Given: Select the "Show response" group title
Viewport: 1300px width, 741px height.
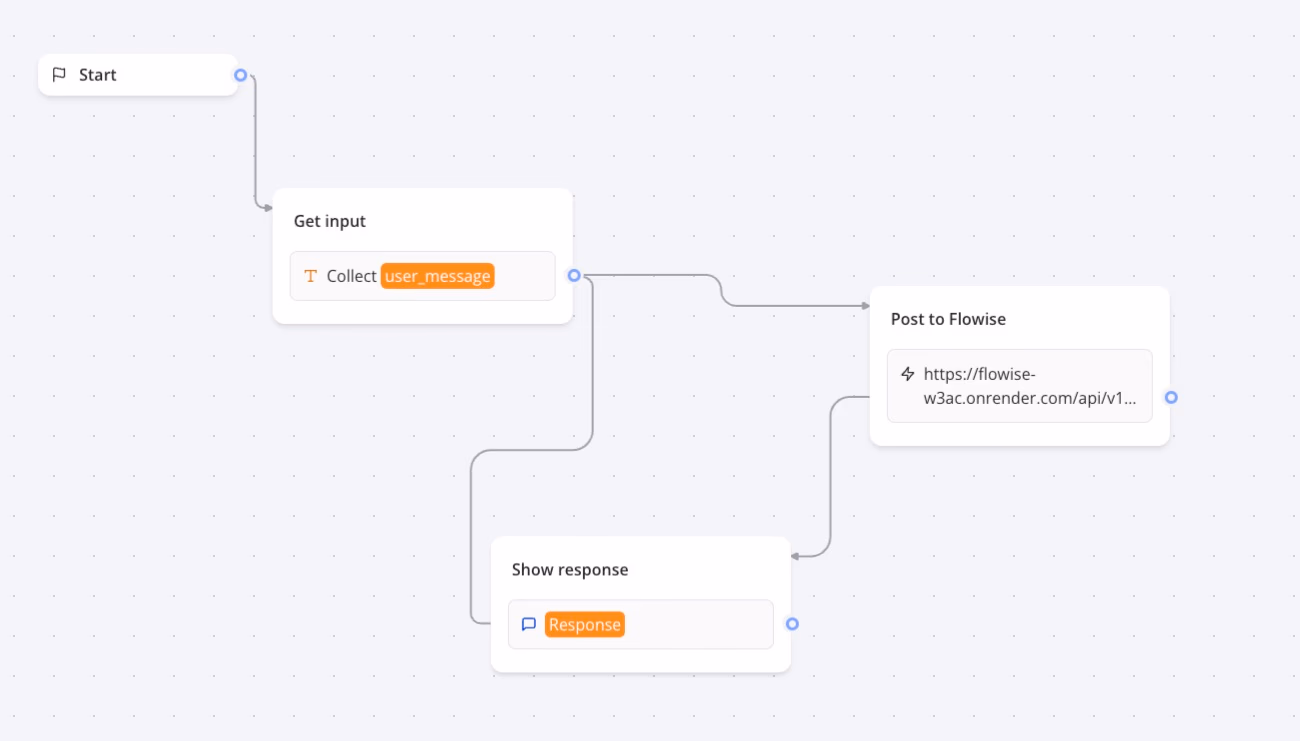Looking at the screenshot, I should pyautogui.click(x=570, y=570).
